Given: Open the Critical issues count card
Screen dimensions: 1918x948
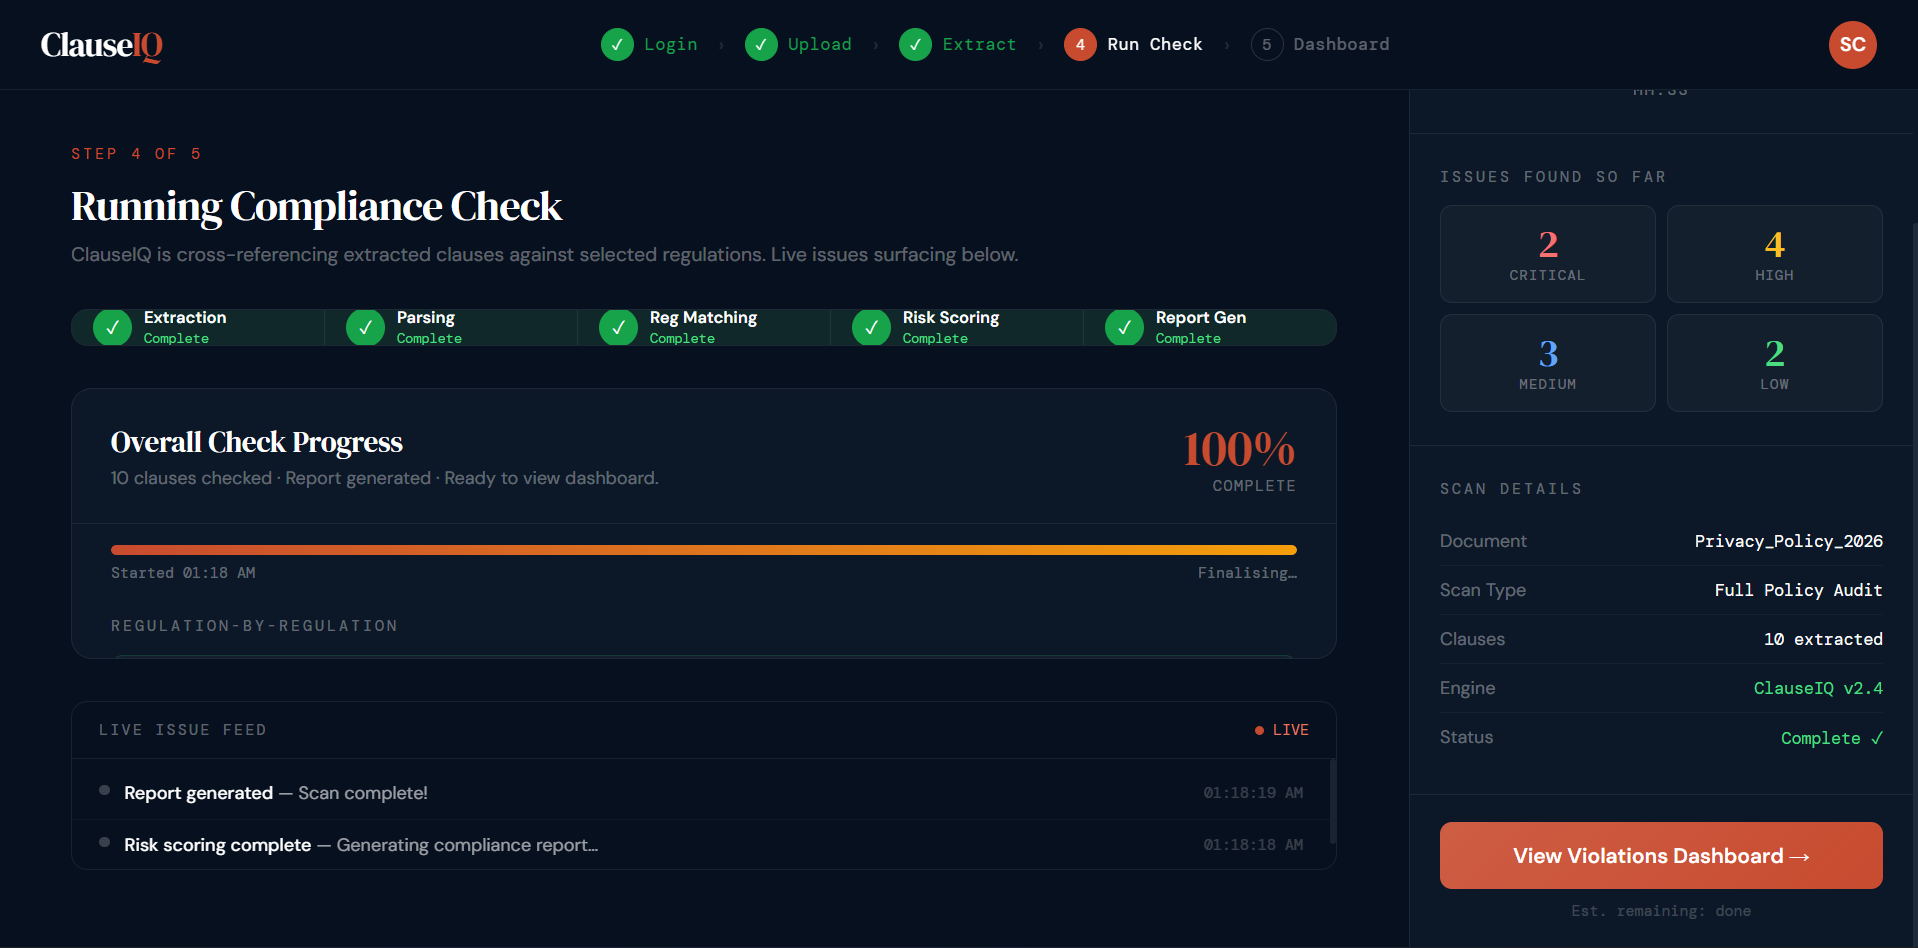Looking at the screenshot, I should tap(1547, 254).
